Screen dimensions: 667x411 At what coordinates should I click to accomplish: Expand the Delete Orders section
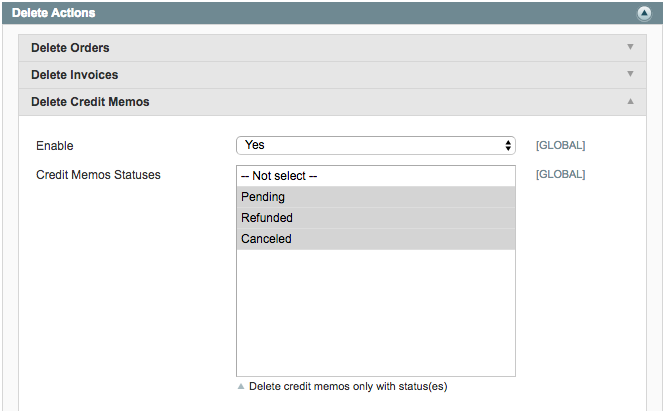[332, 48]
